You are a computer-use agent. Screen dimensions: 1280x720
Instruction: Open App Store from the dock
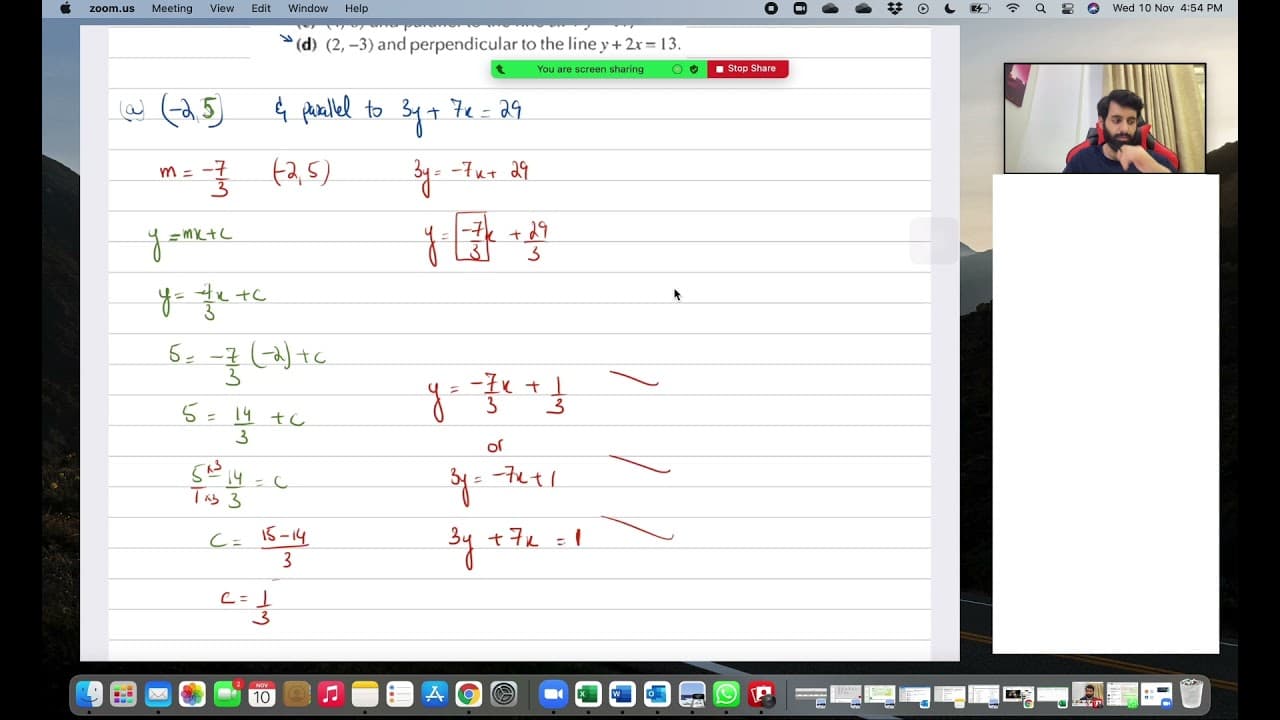pyautogui.click(x=434, y=694)
